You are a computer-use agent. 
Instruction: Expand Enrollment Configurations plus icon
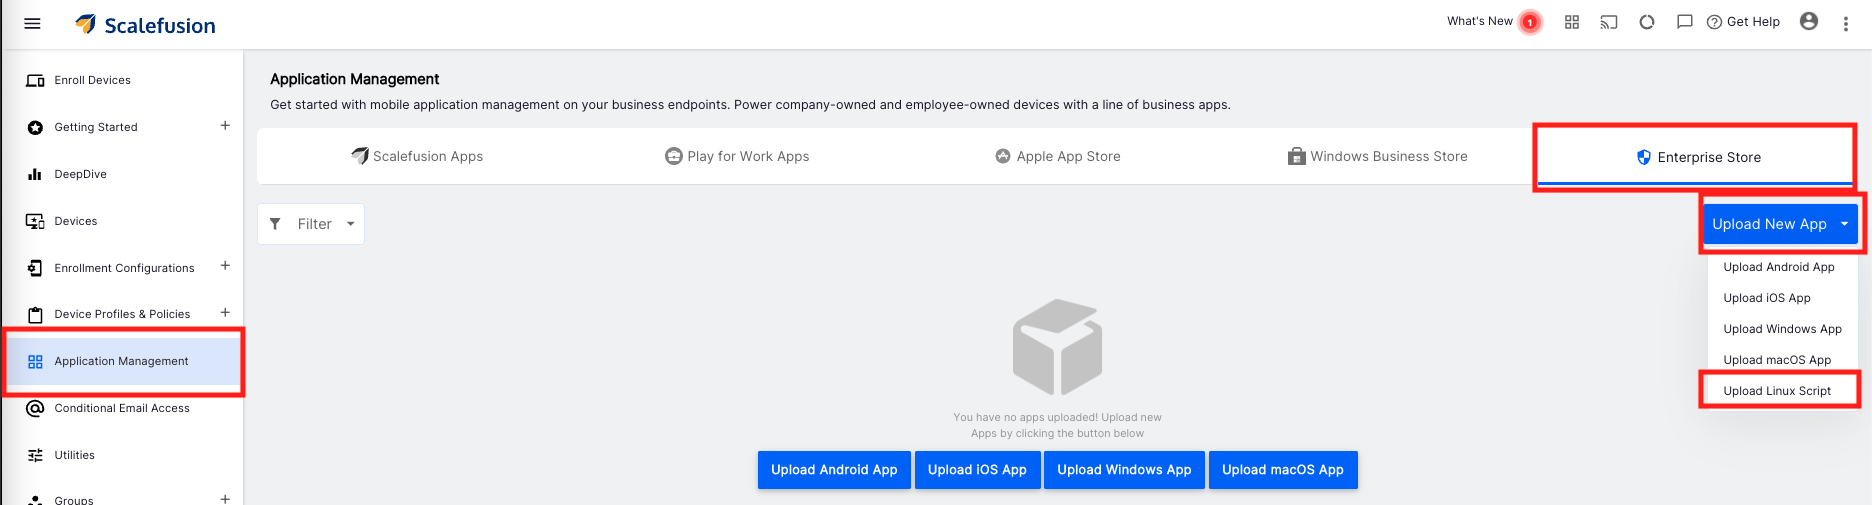click(225, 266)
